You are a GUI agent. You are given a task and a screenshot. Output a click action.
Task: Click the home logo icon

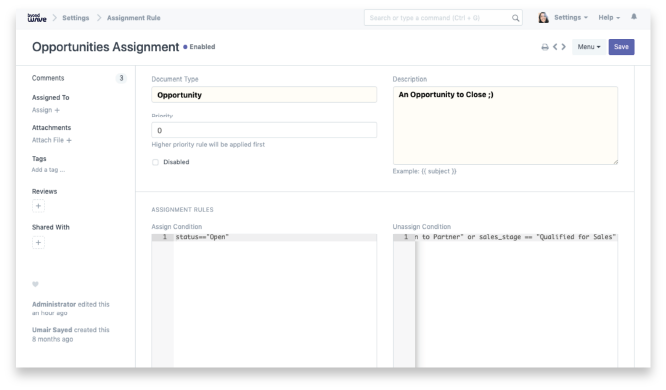37,18
